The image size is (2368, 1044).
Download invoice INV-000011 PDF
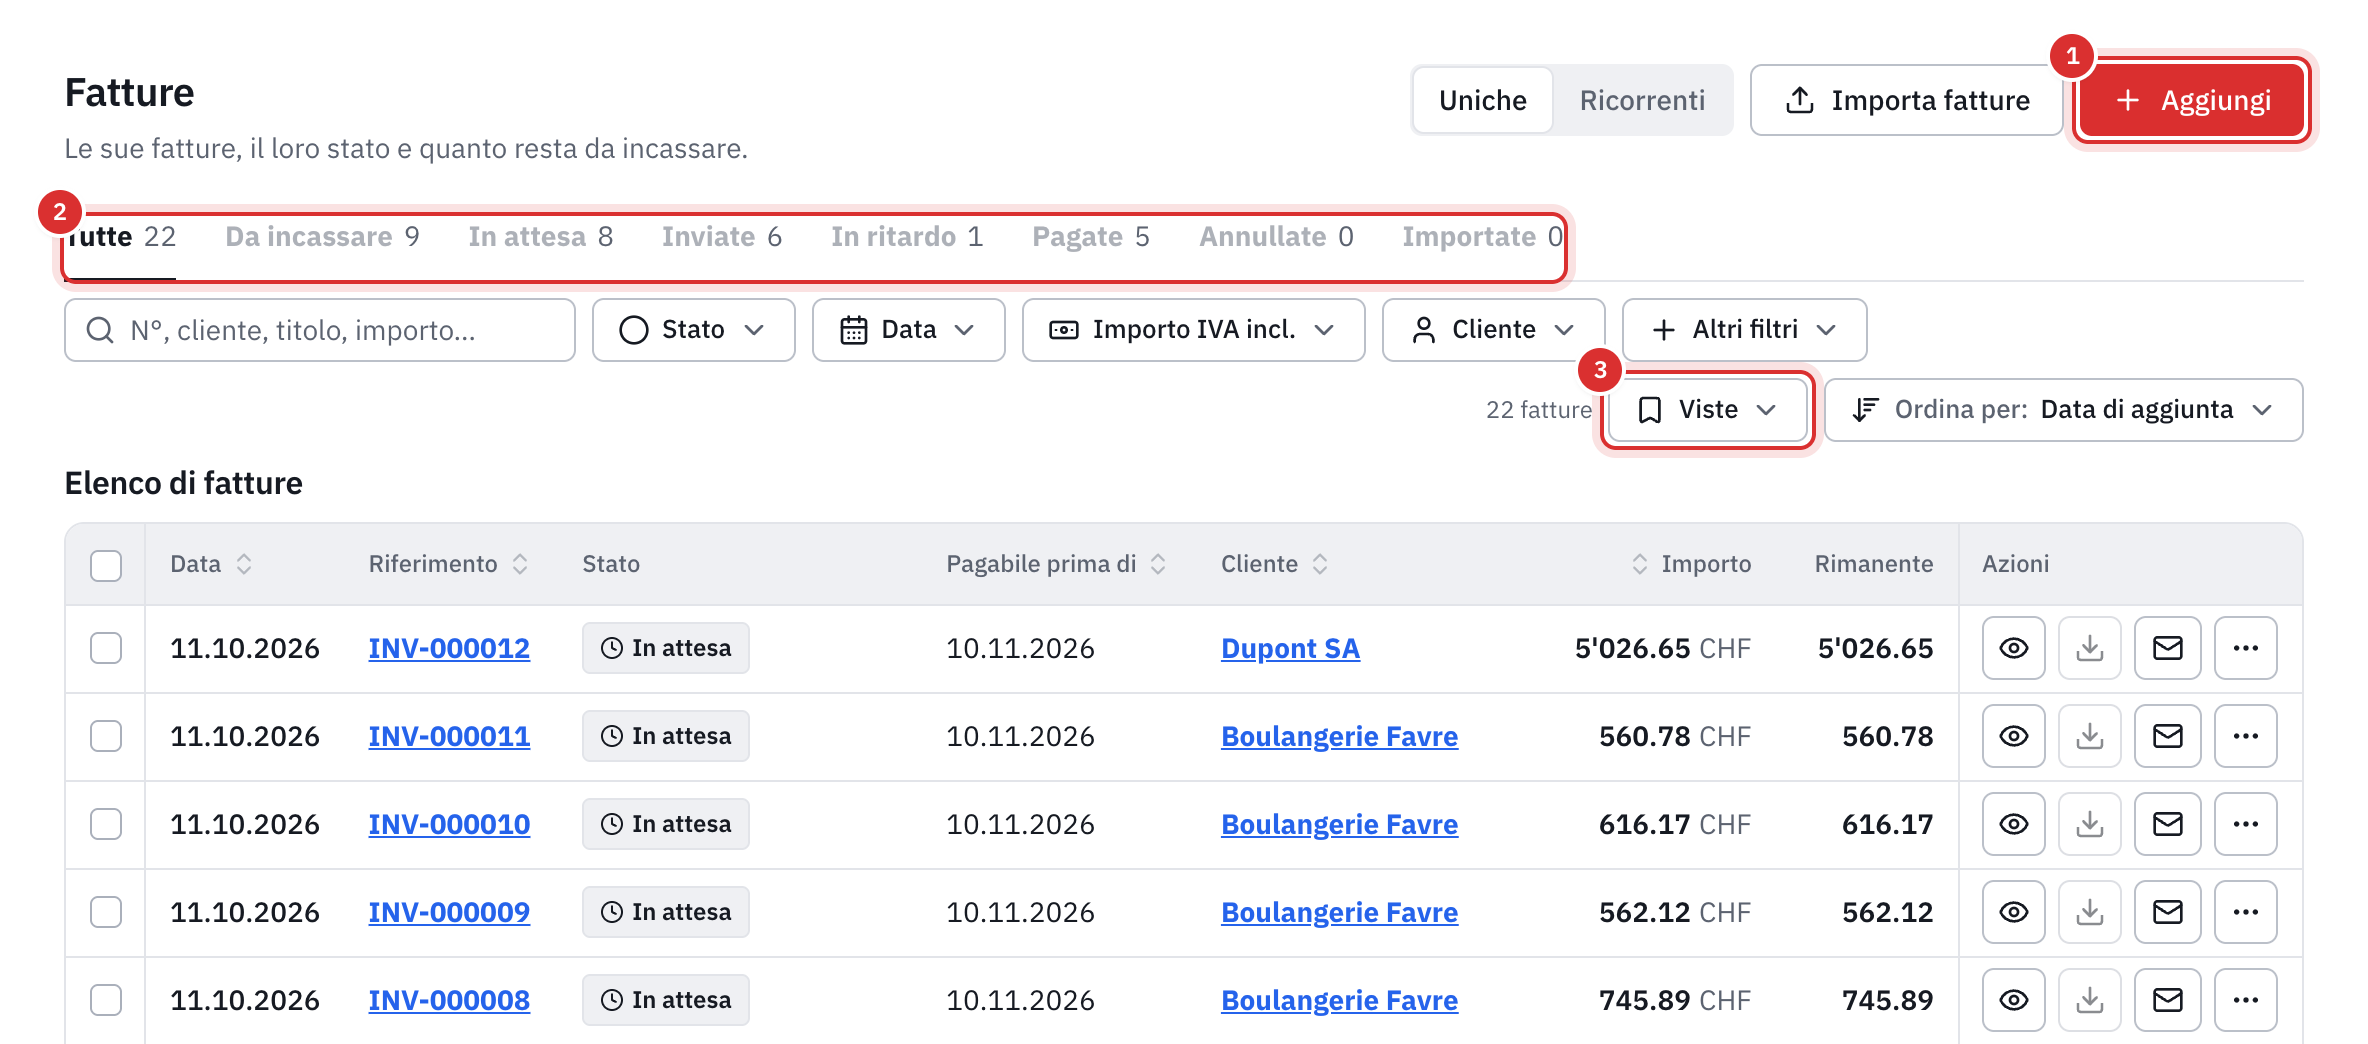pos(2089,736)
